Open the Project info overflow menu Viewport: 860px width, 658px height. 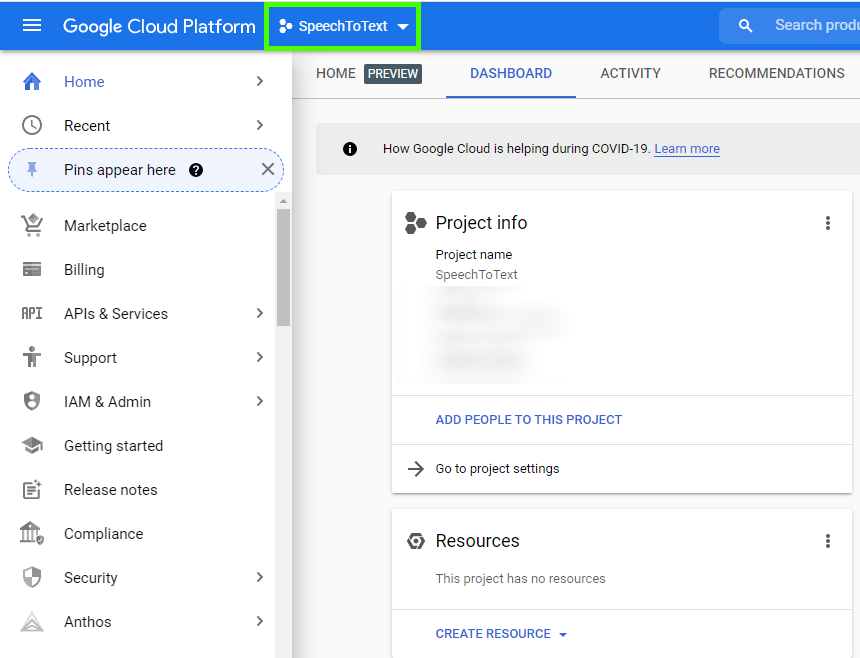(x=828, y=222)
